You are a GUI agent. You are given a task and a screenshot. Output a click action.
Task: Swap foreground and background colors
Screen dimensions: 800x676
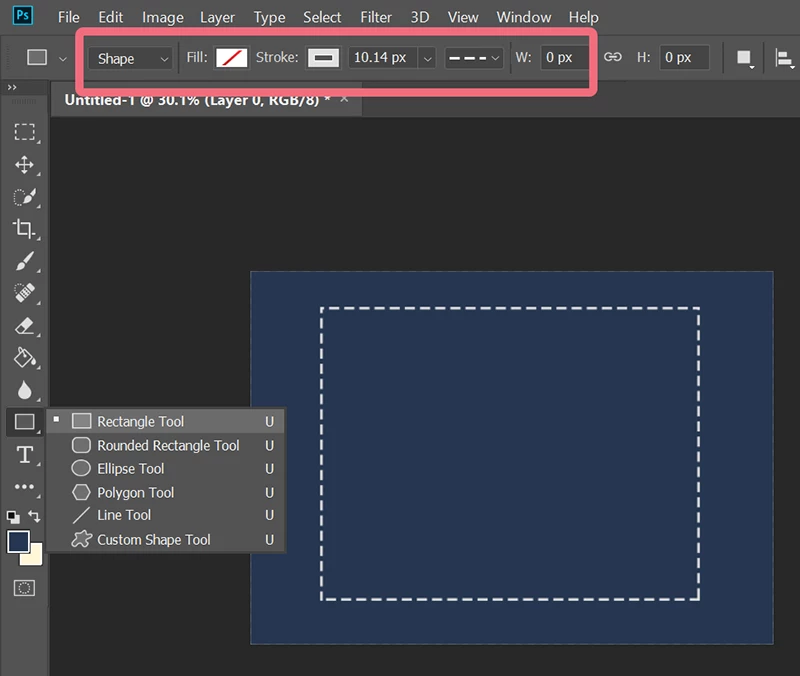click(x=34, y=516)
